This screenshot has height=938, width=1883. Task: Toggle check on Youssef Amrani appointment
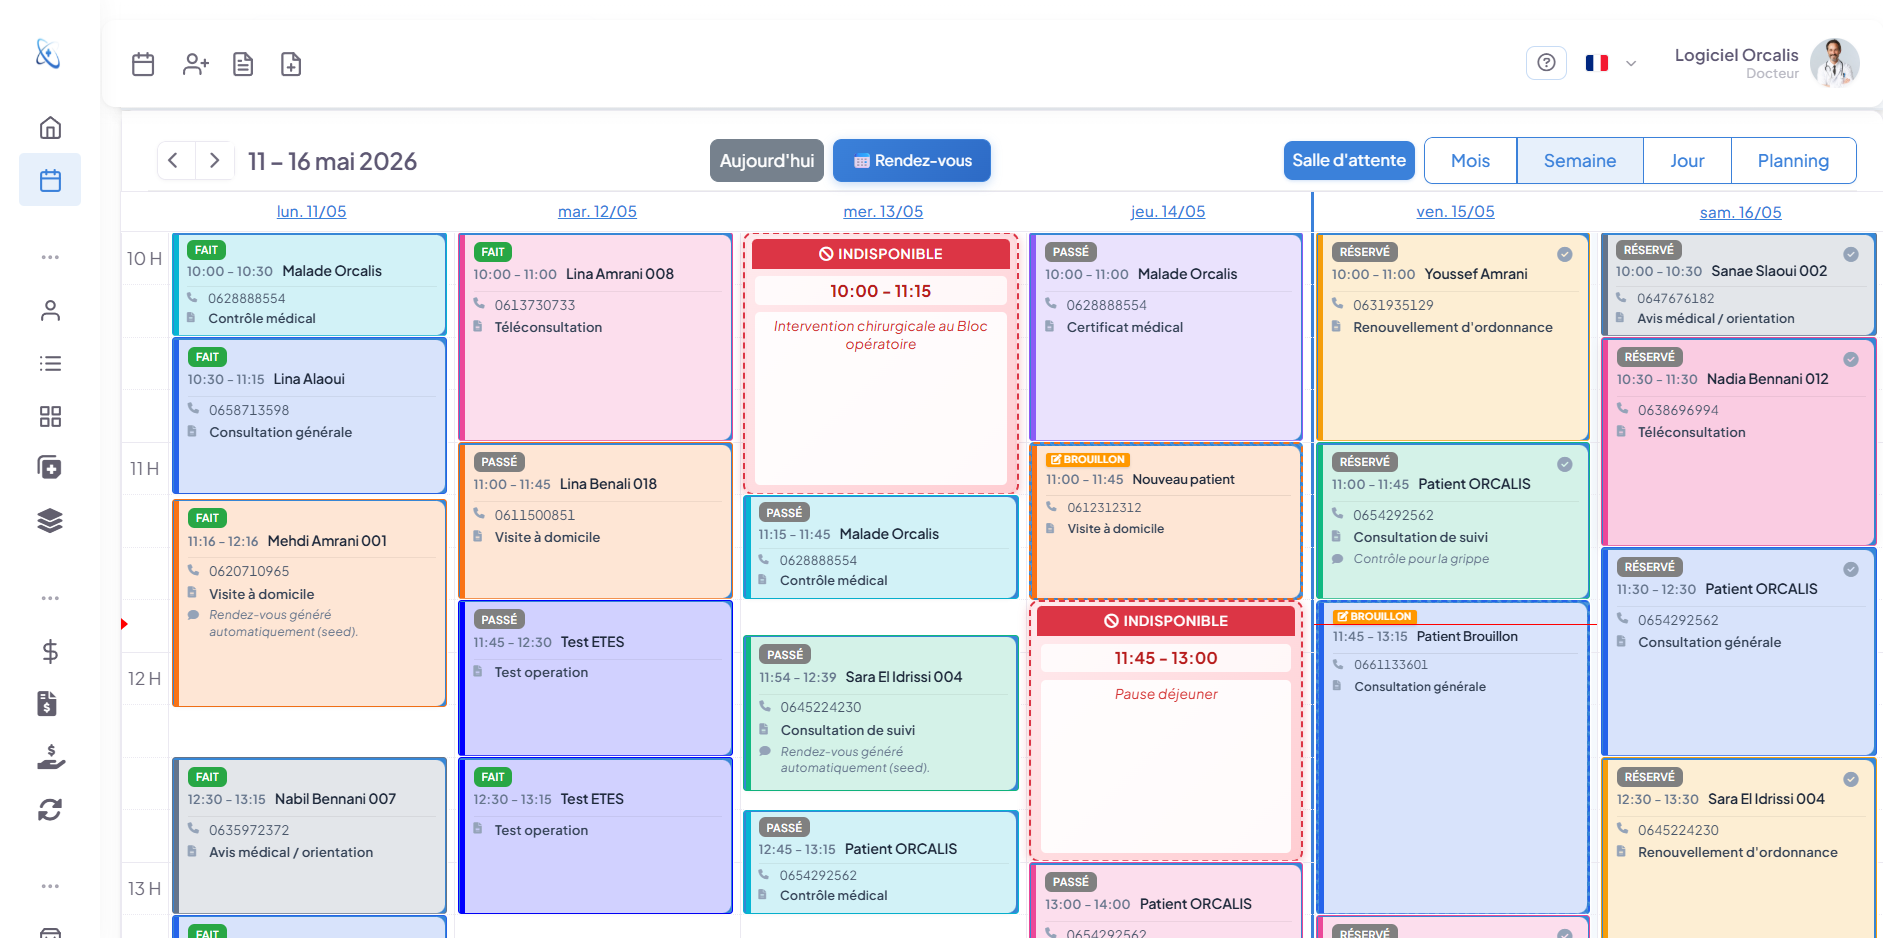pos(1565,254)
